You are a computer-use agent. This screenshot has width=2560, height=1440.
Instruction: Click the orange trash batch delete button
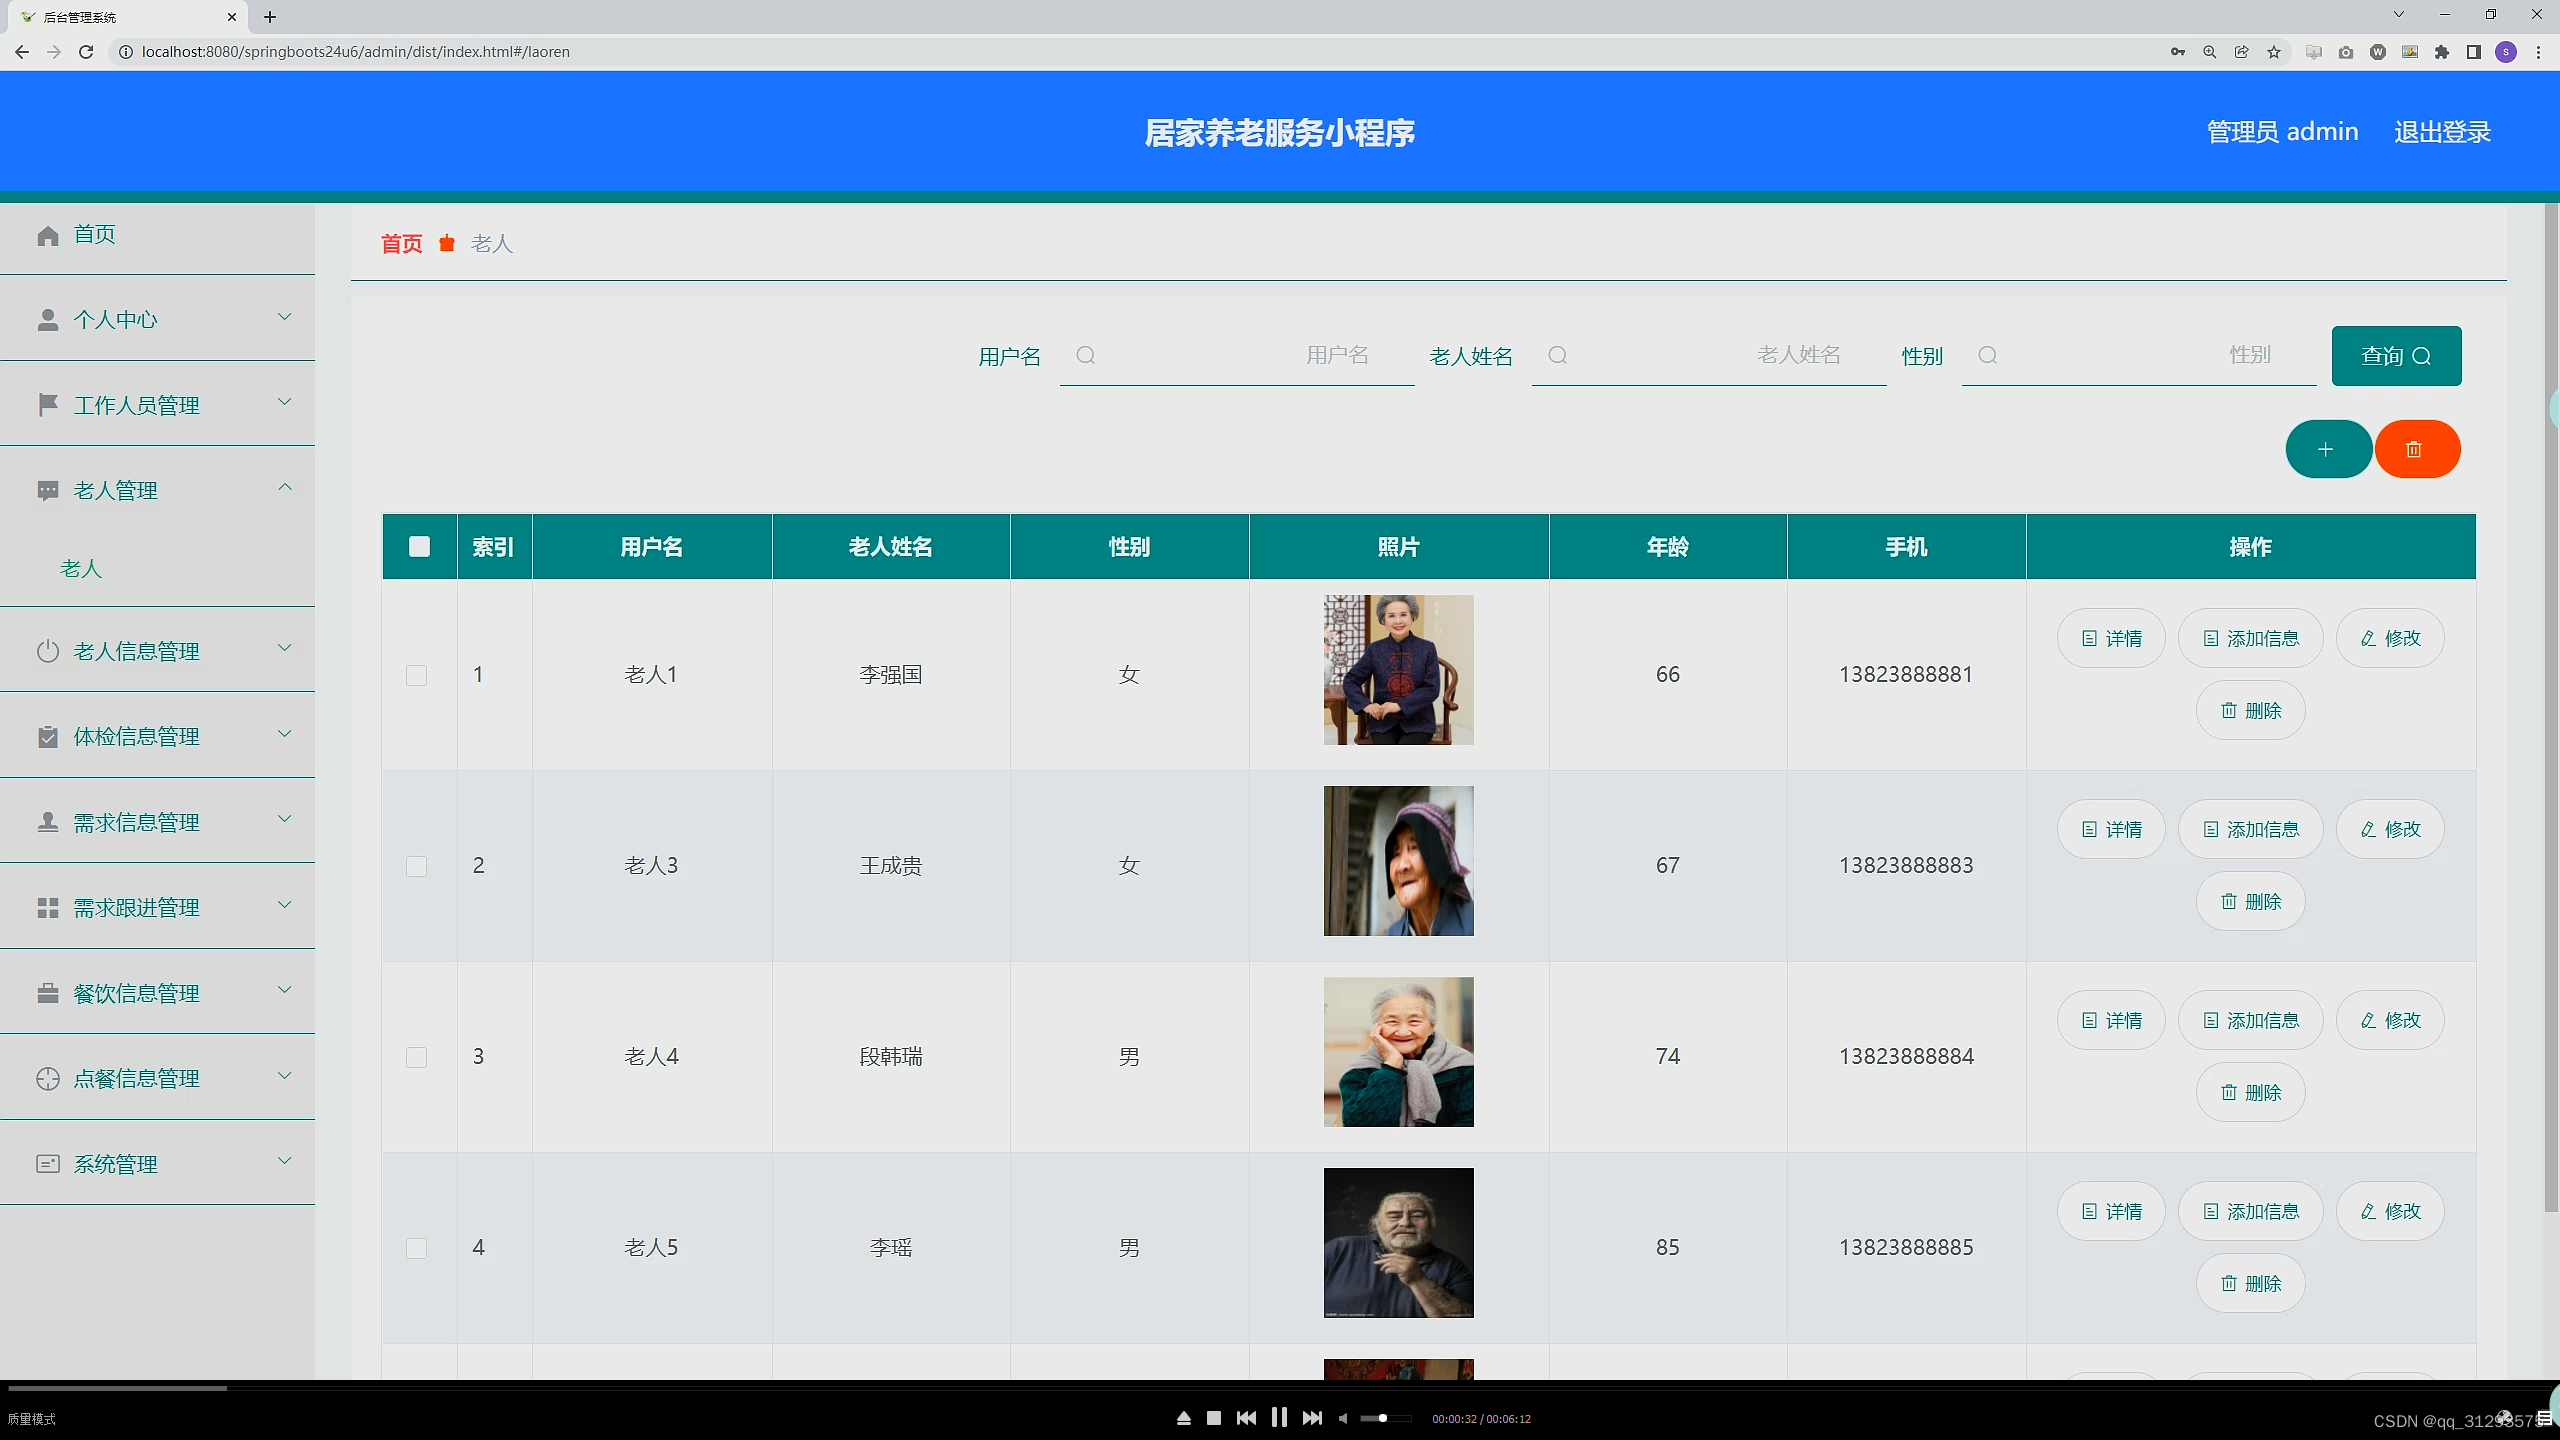[x=2415, y=449]
